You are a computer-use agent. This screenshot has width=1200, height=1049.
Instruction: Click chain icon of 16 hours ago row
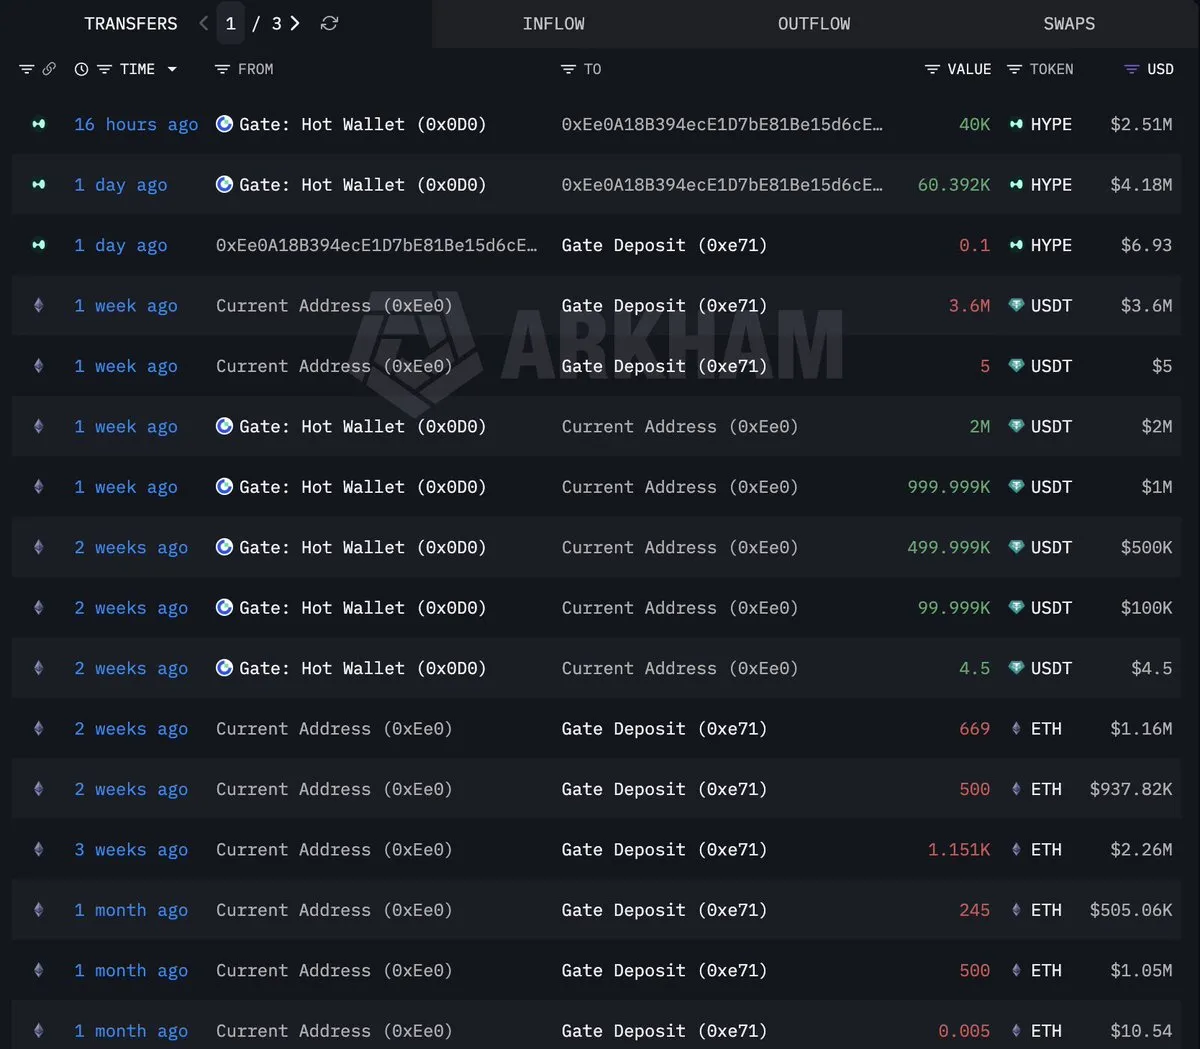pos(39,124)
